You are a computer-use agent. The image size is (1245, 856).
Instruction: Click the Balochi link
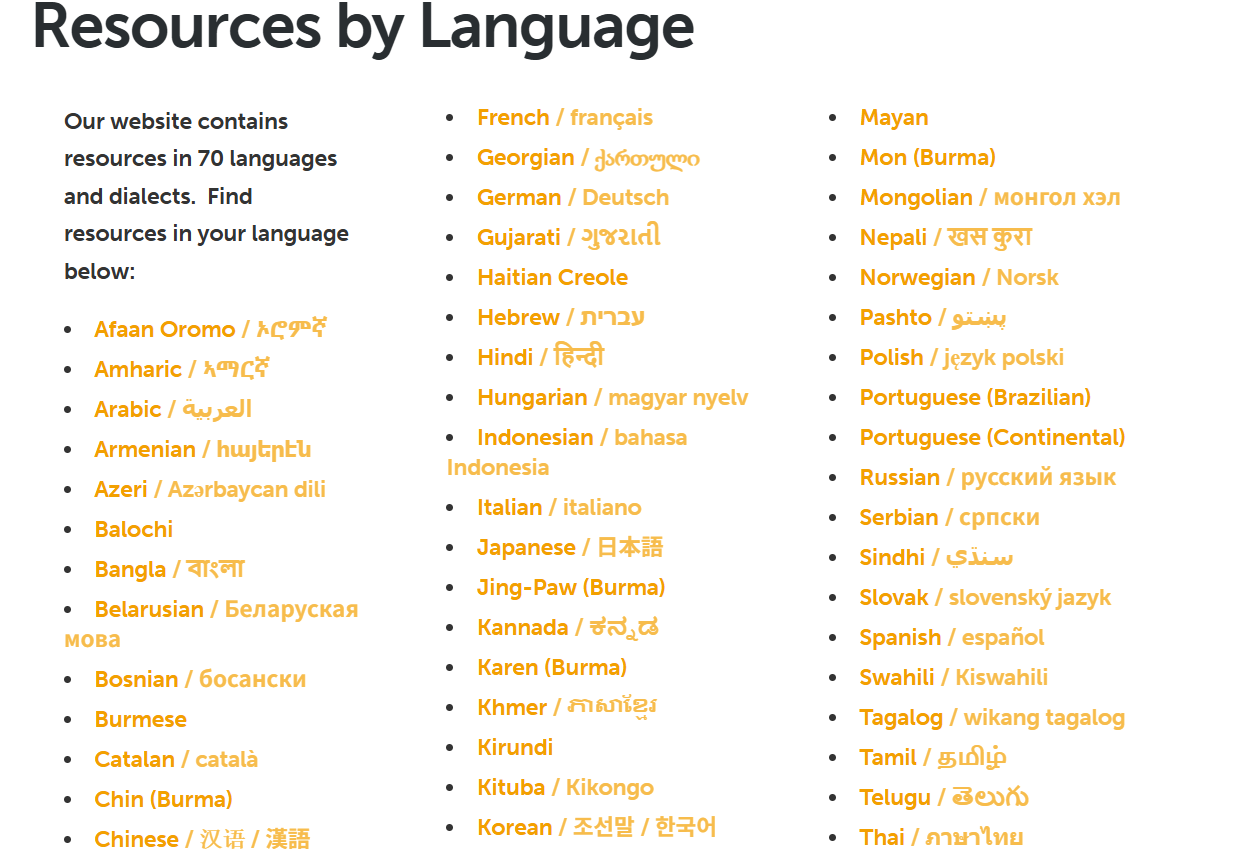point(134,529)
